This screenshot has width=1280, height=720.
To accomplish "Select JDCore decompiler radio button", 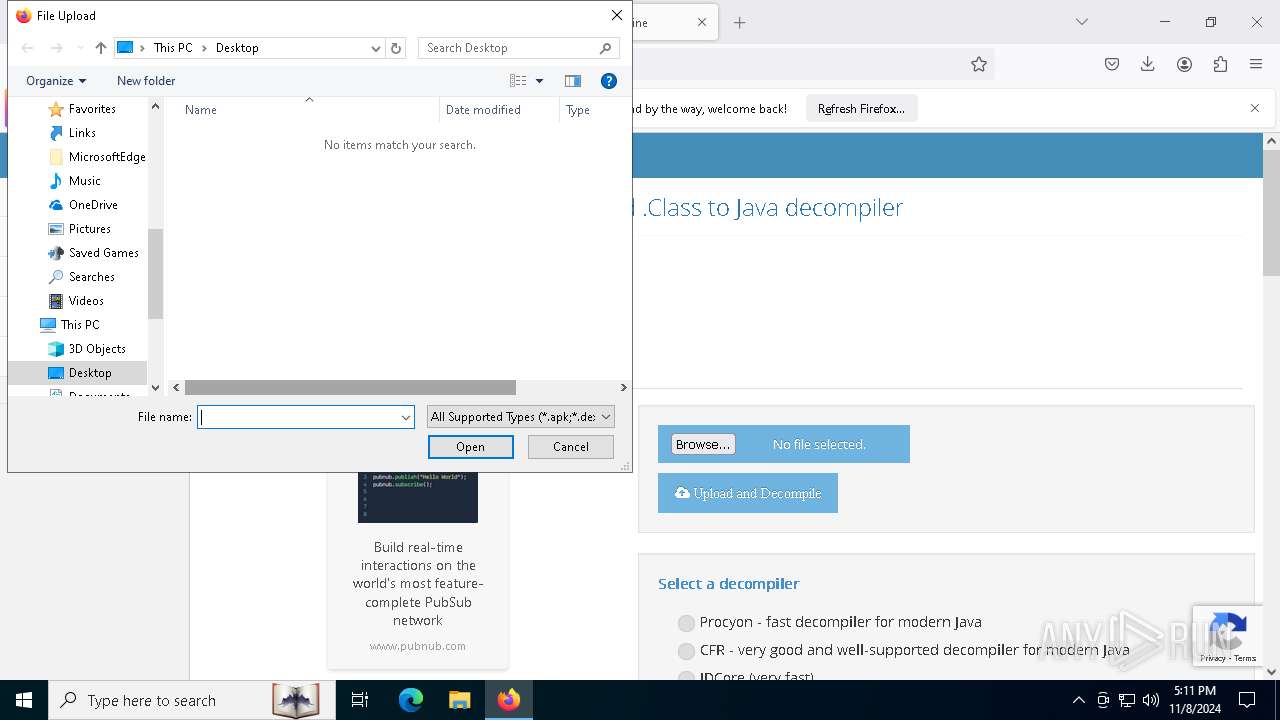I will pos(686,677).
